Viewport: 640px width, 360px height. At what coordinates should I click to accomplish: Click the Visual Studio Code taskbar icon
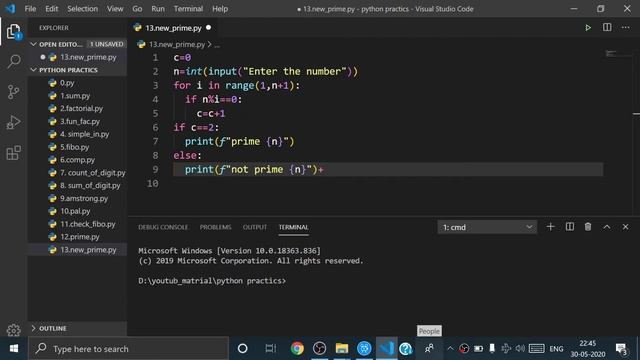click(x=386, y=349)
